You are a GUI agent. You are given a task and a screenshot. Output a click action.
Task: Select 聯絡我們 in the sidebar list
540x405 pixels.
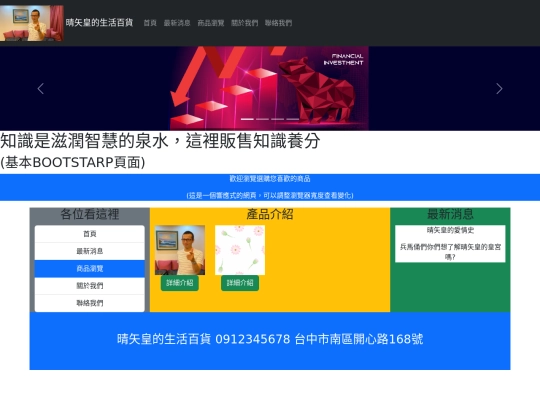click(90, 303)
